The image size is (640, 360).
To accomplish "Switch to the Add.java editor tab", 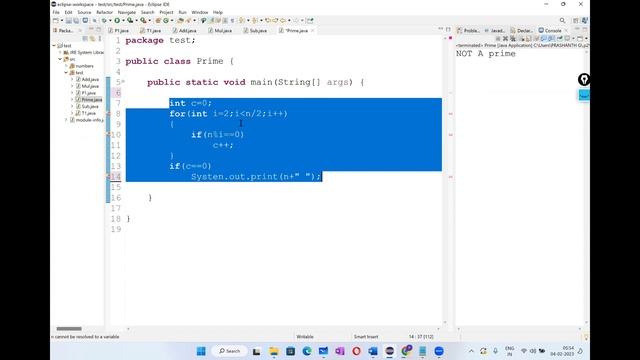I will [184, 31].
